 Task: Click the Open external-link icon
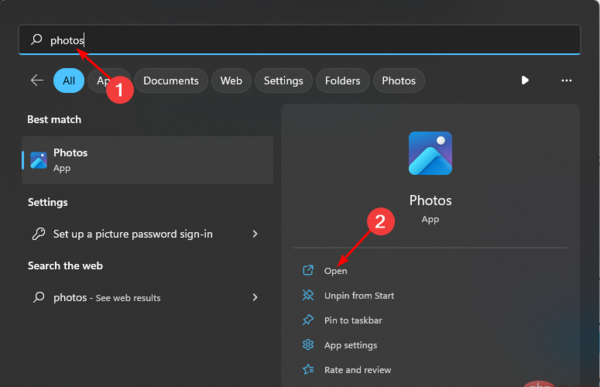coord(308,270)
